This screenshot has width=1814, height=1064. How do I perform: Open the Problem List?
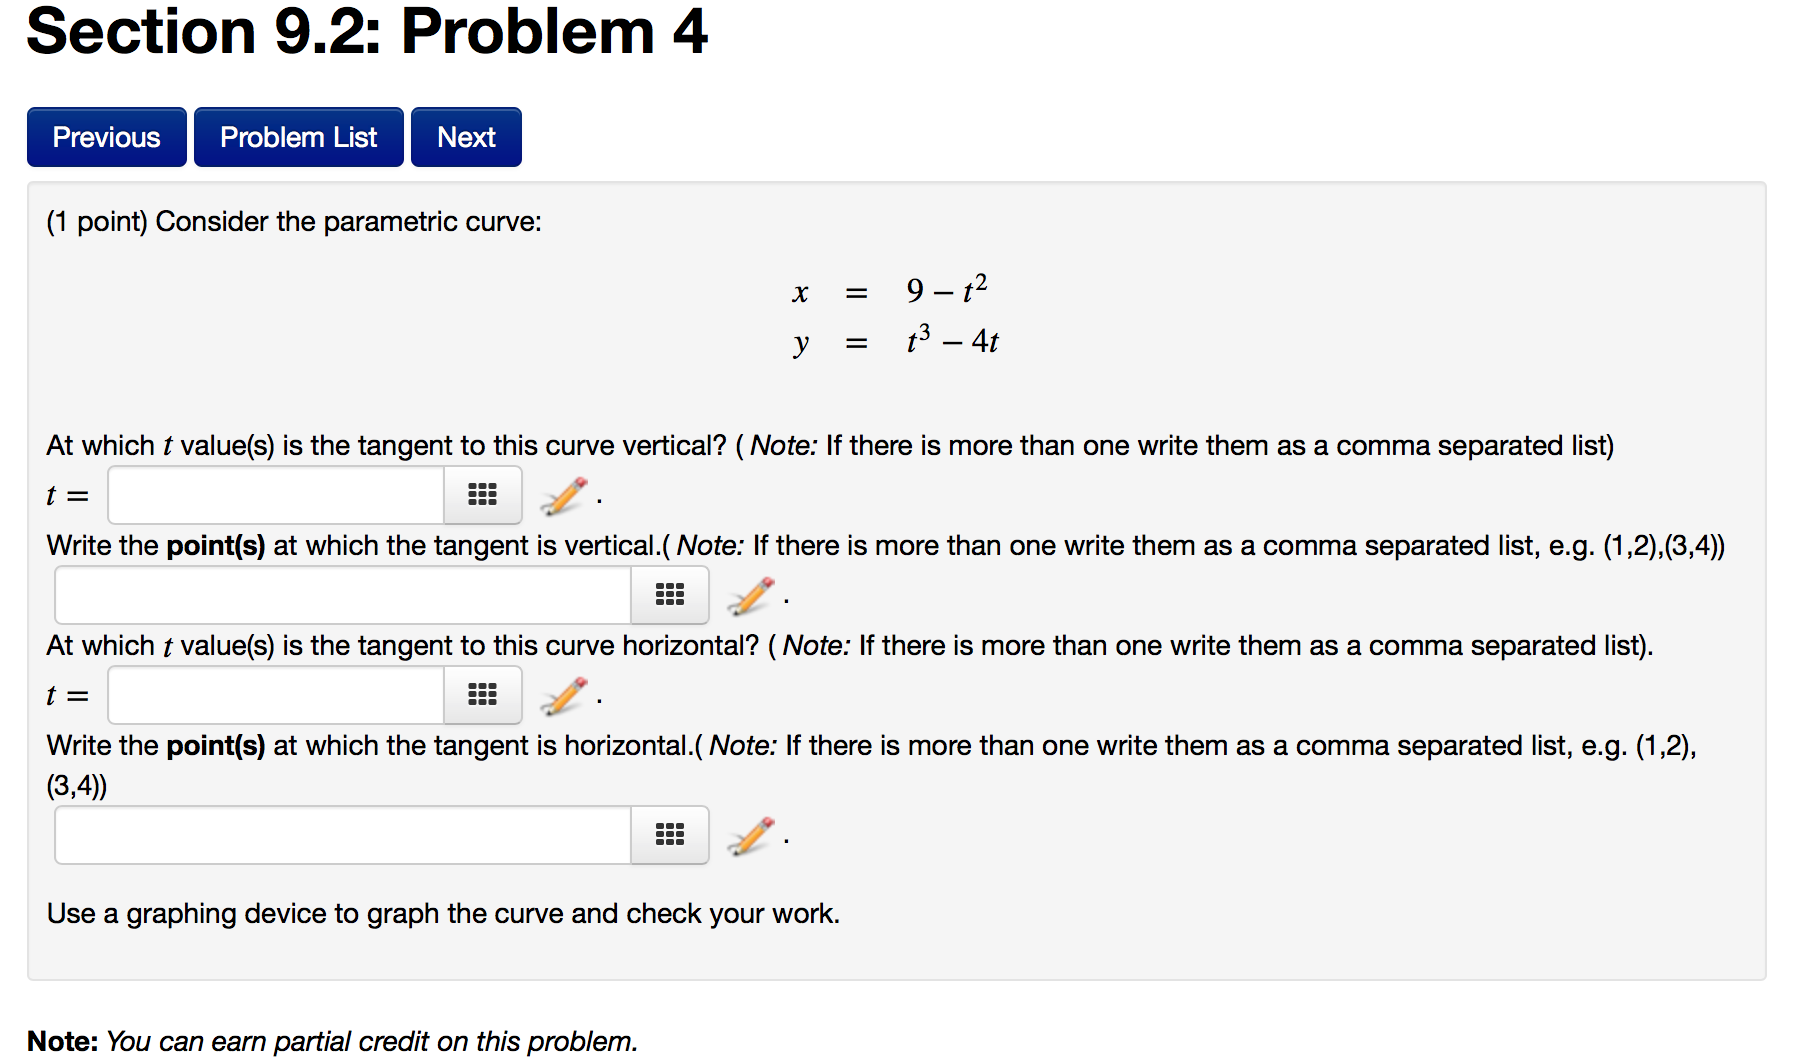pos(298,137)
